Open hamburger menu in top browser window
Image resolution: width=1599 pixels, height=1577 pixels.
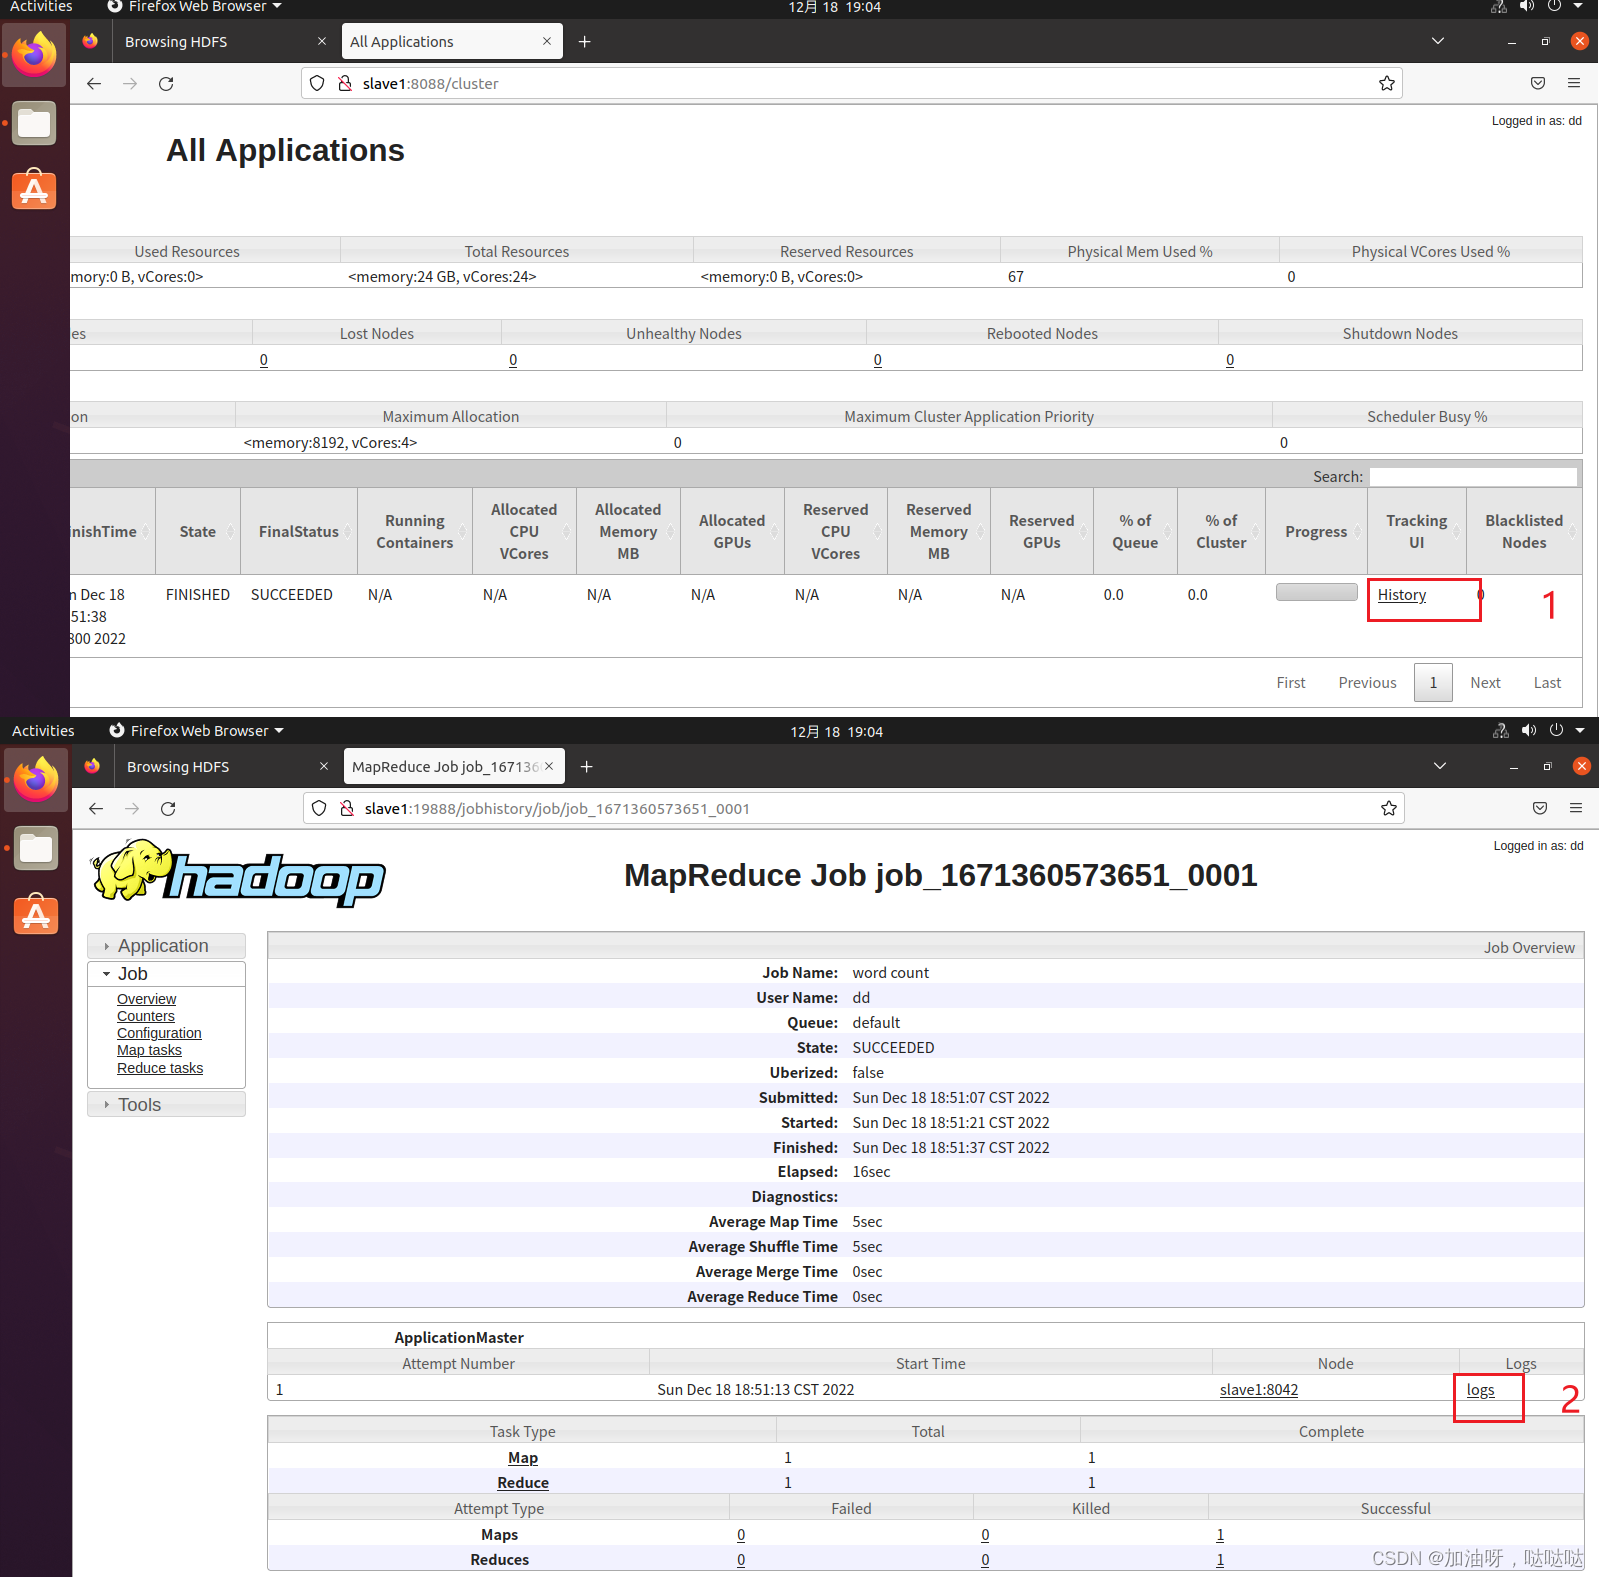pyautogui.click(x=1574, y=84)
